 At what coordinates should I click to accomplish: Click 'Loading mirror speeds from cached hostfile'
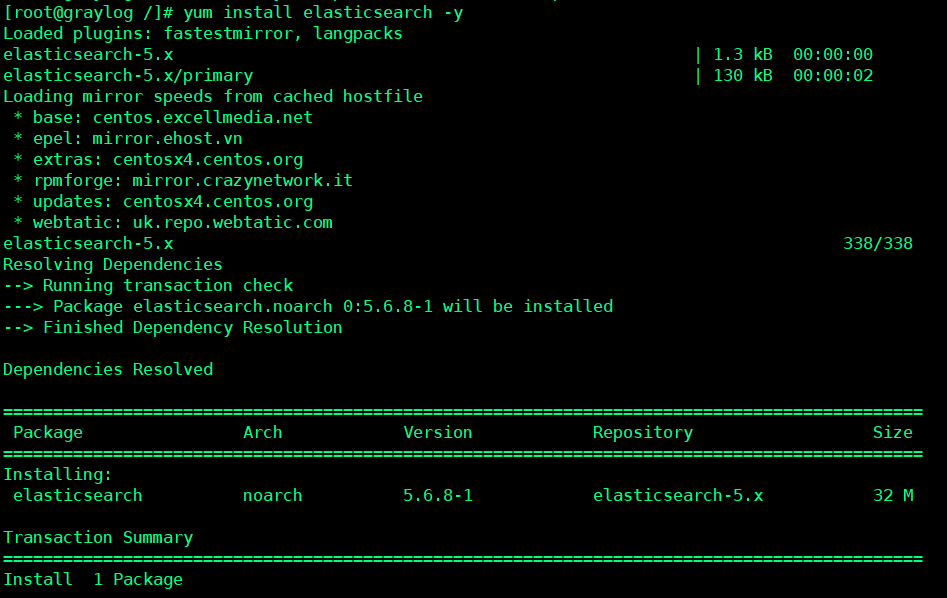[213, 97]
